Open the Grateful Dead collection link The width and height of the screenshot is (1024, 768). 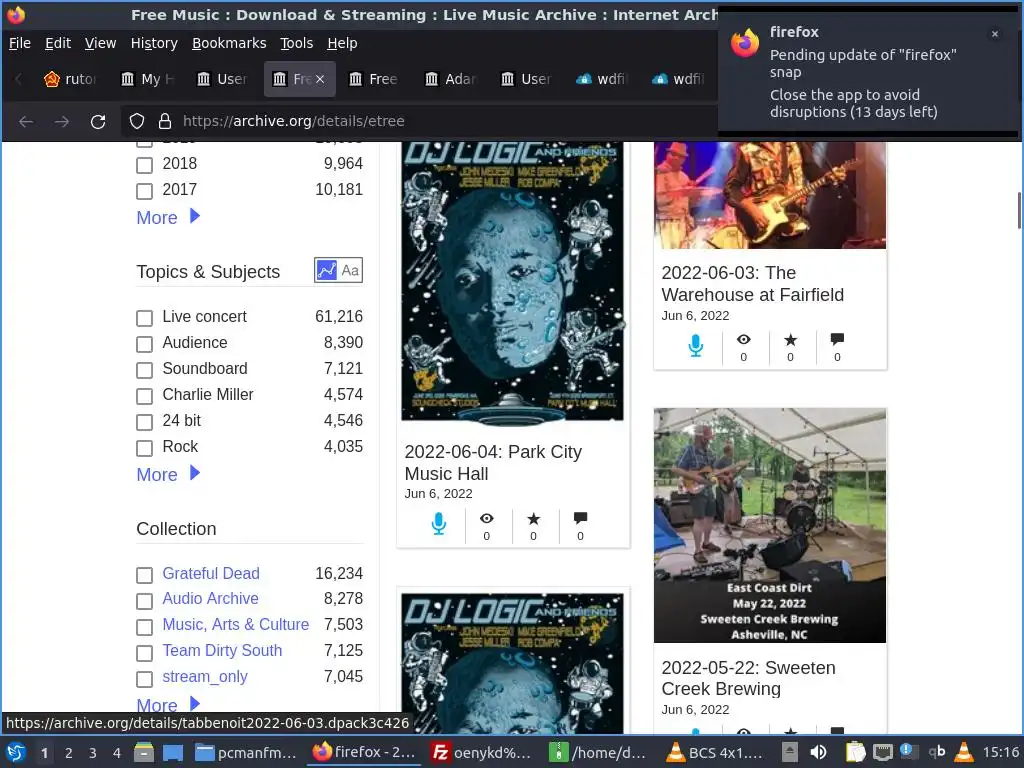tap(211, 573)
